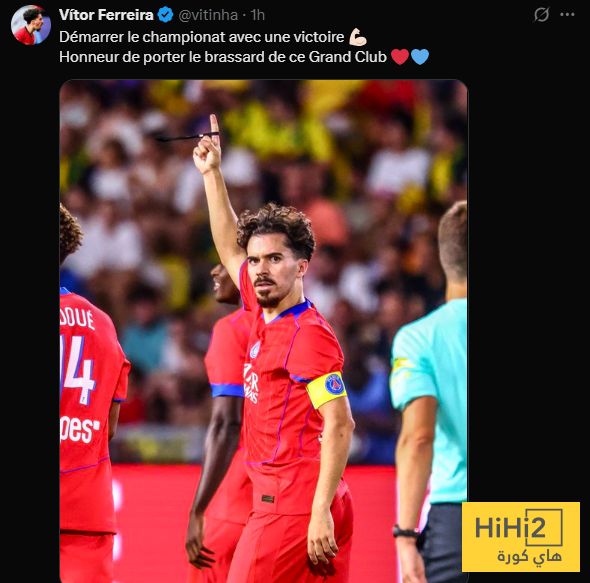Click the red heart emoji

400,57
